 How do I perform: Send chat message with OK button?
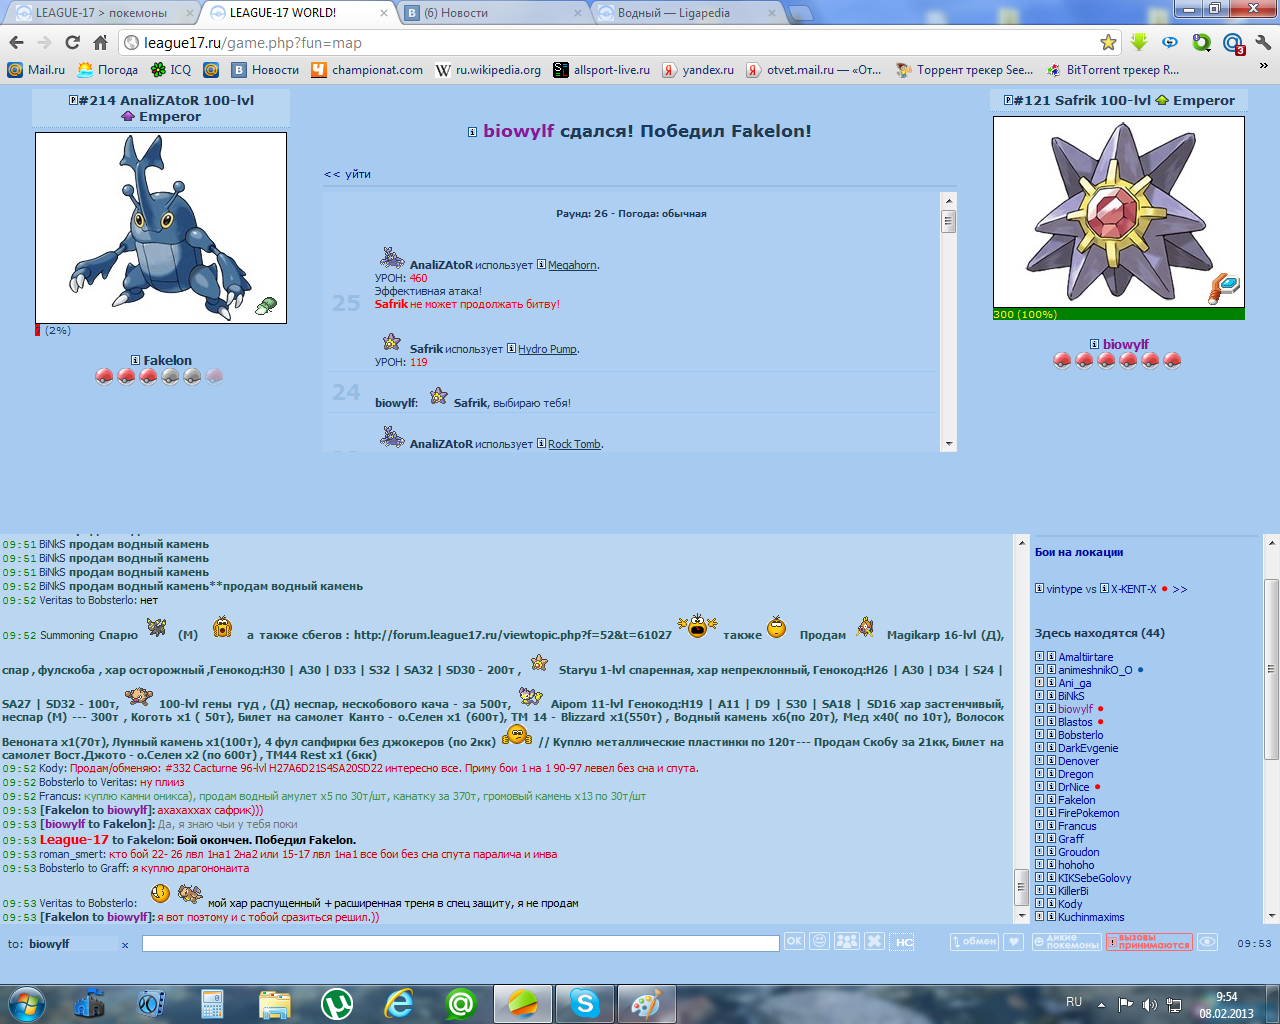coord(794,941)
